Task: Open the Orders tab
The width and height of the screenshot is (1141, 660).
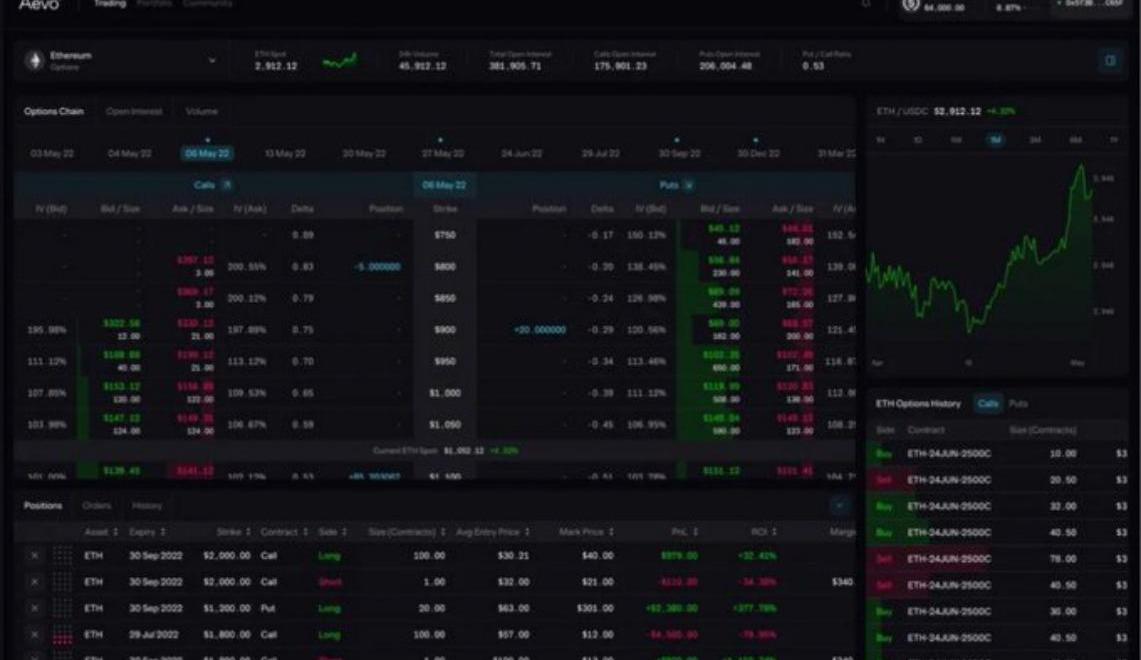Action: 97,506
